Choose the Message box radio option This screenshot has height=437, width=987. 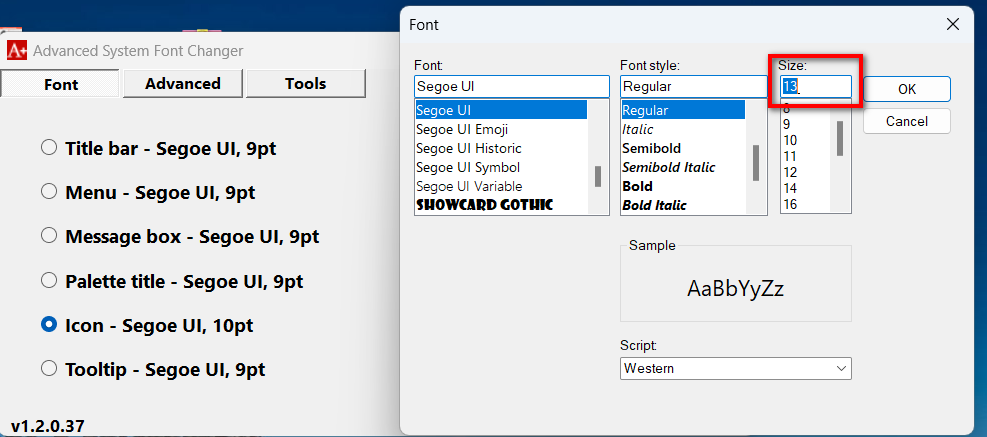[48, 236]
